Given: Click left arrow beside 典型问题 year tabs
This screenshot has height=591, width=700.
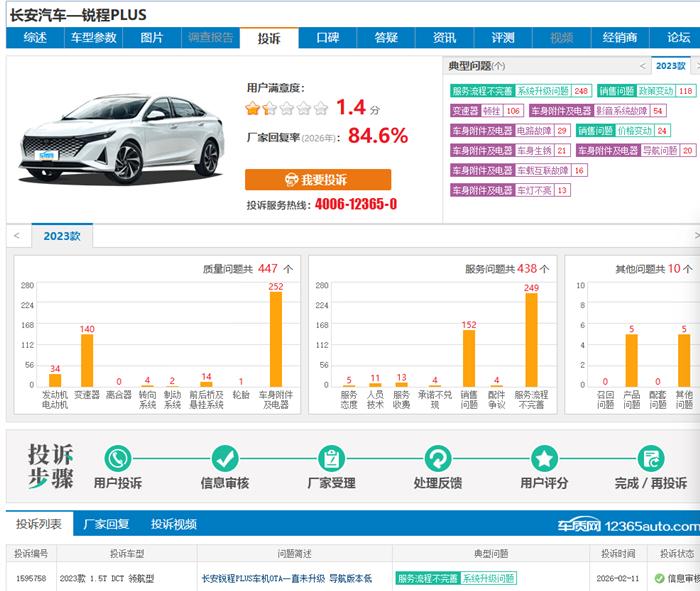Looking at the screenshot, I should point(641,65).
